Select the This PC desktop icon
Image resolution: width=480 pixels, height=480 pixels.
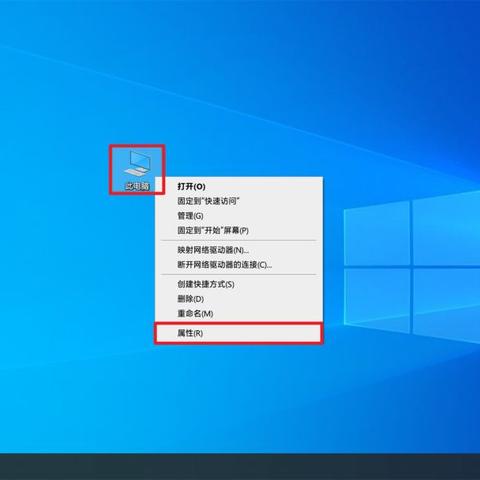[x=137, y=169]
